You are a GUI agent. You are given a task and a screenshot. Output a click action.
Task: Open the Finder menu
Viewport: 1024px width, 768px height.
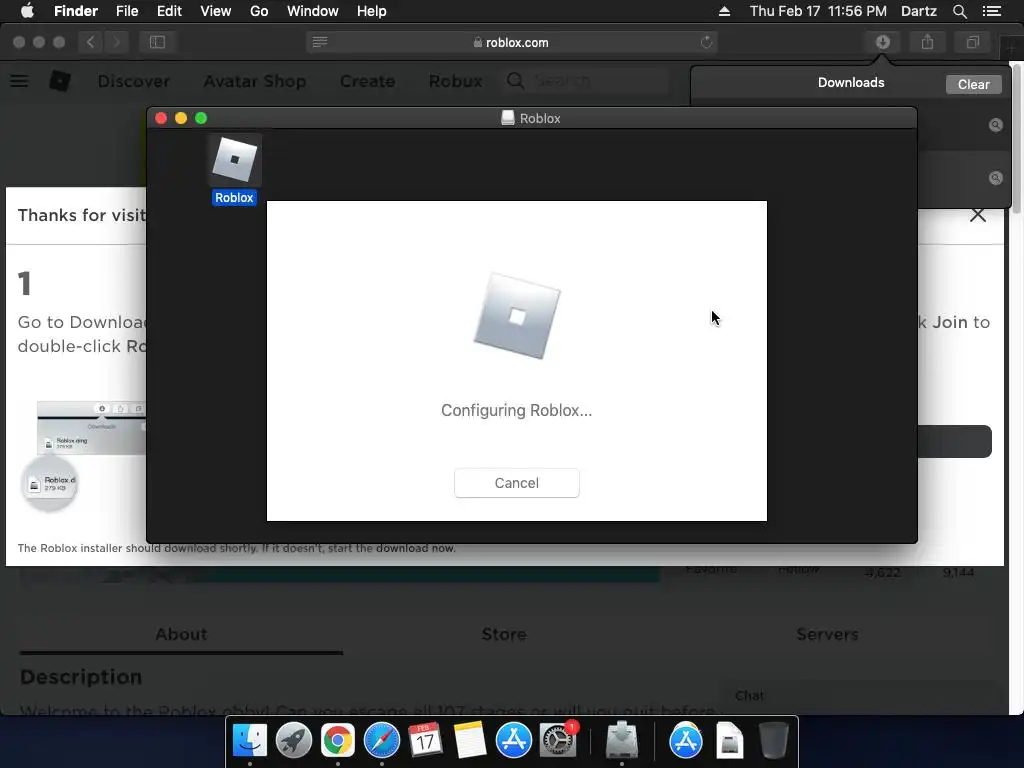(76, 11)
